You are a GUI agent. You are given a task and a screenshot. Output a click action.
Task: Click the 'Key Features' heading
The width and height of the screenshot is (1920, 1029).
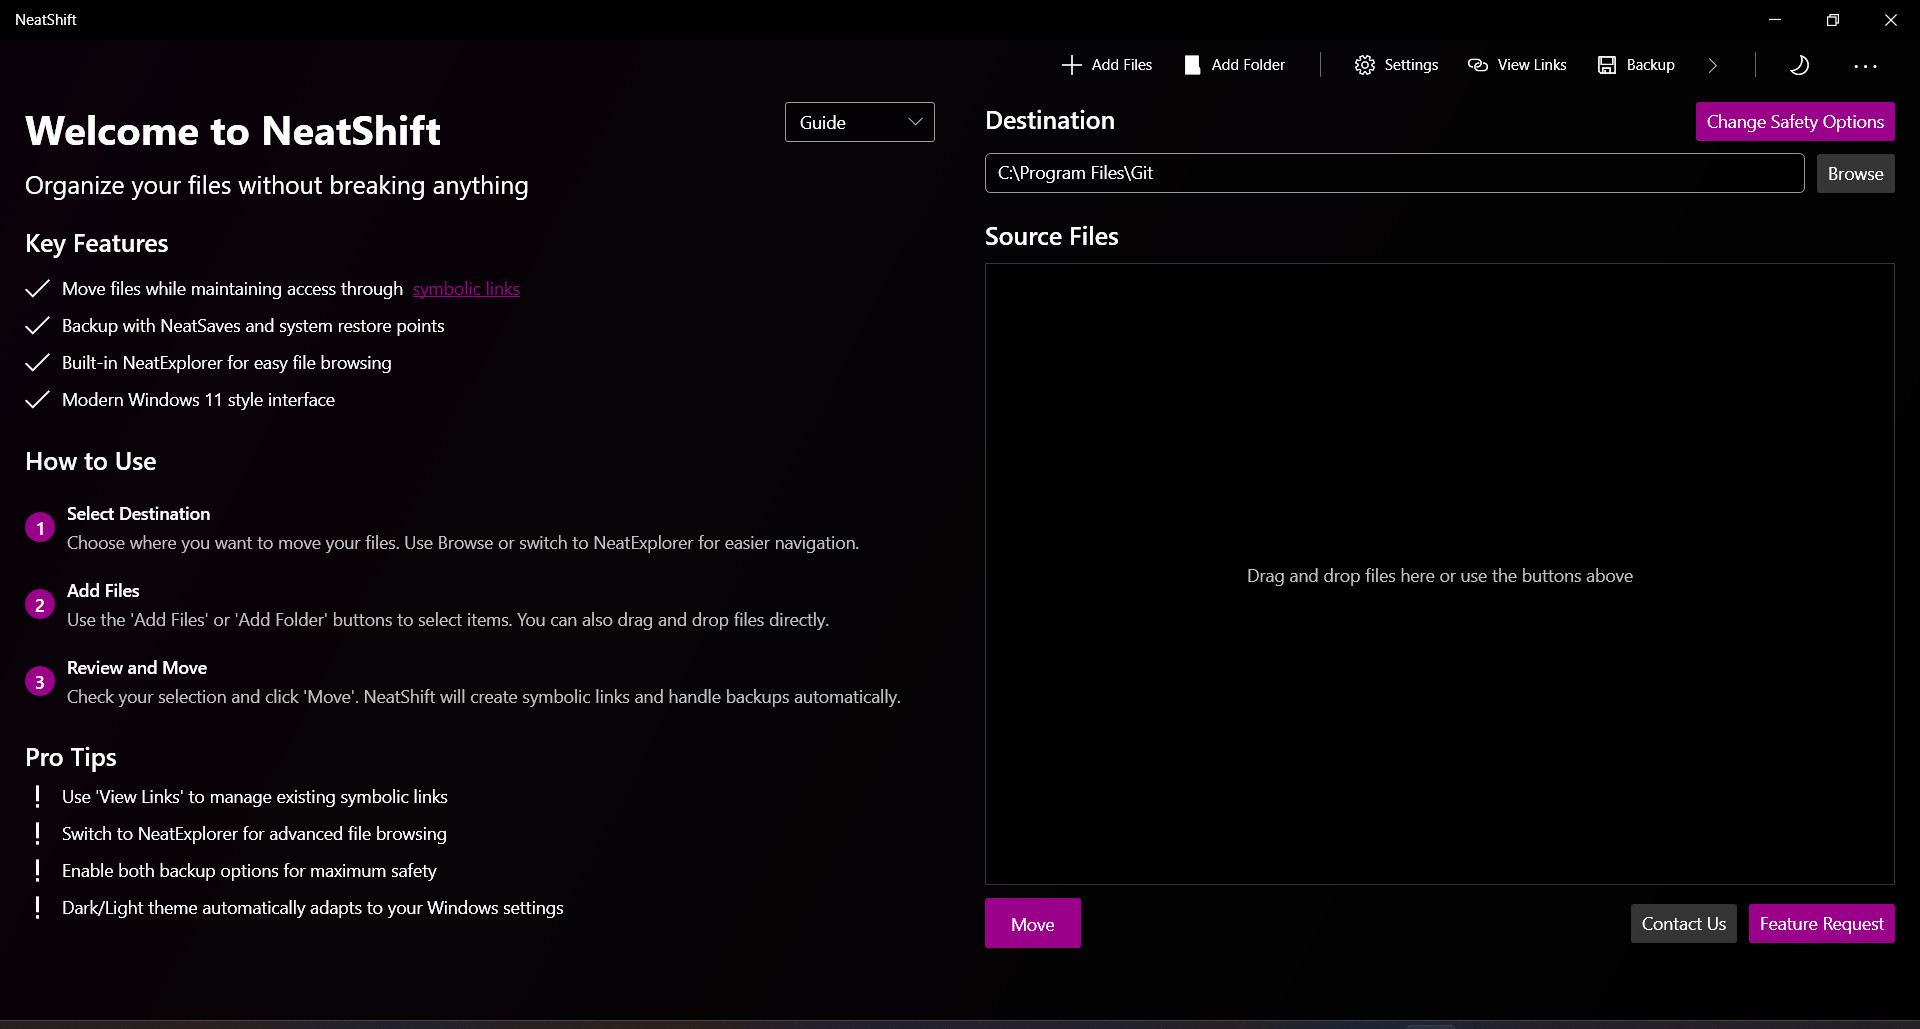coord(97,244)
